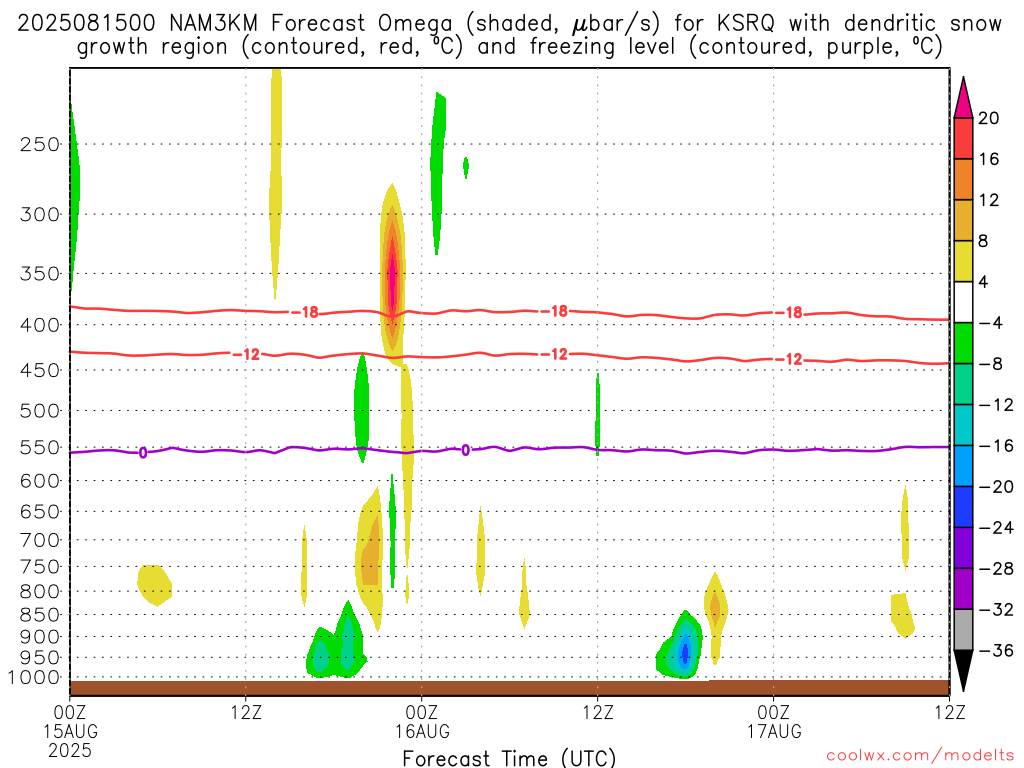Click the gray colorbar segment between -32 and -36

(963, 630)
